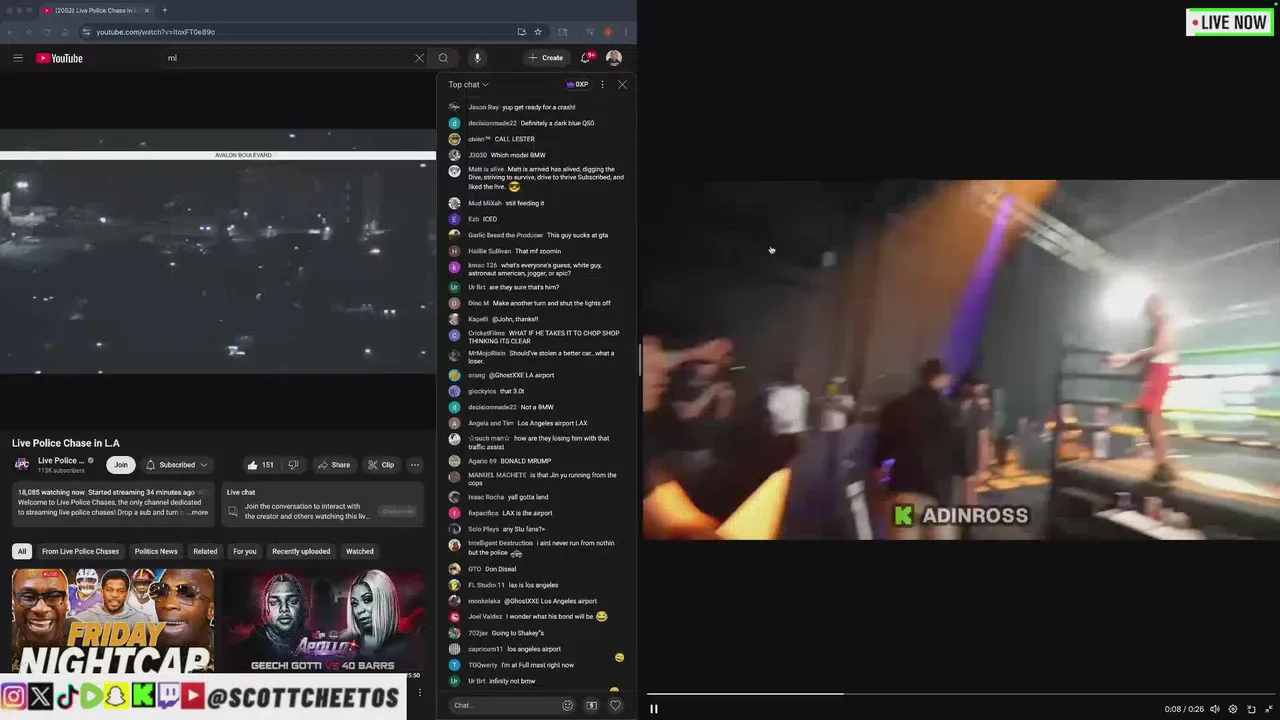Expand the description with ...more
This screenshot has width=1280, height=720.
(198, 512)
